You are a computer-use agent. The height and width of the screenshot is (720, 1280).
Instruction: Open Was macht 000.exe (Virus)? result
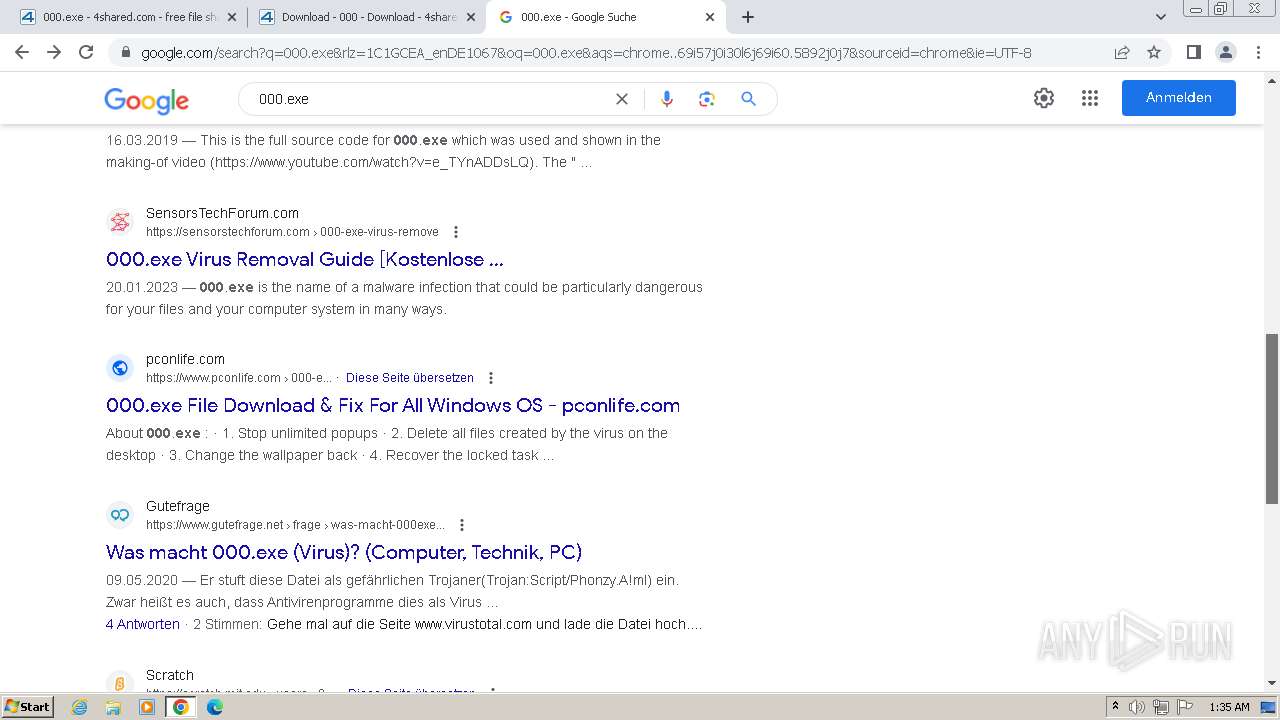[x=344, y=552]
